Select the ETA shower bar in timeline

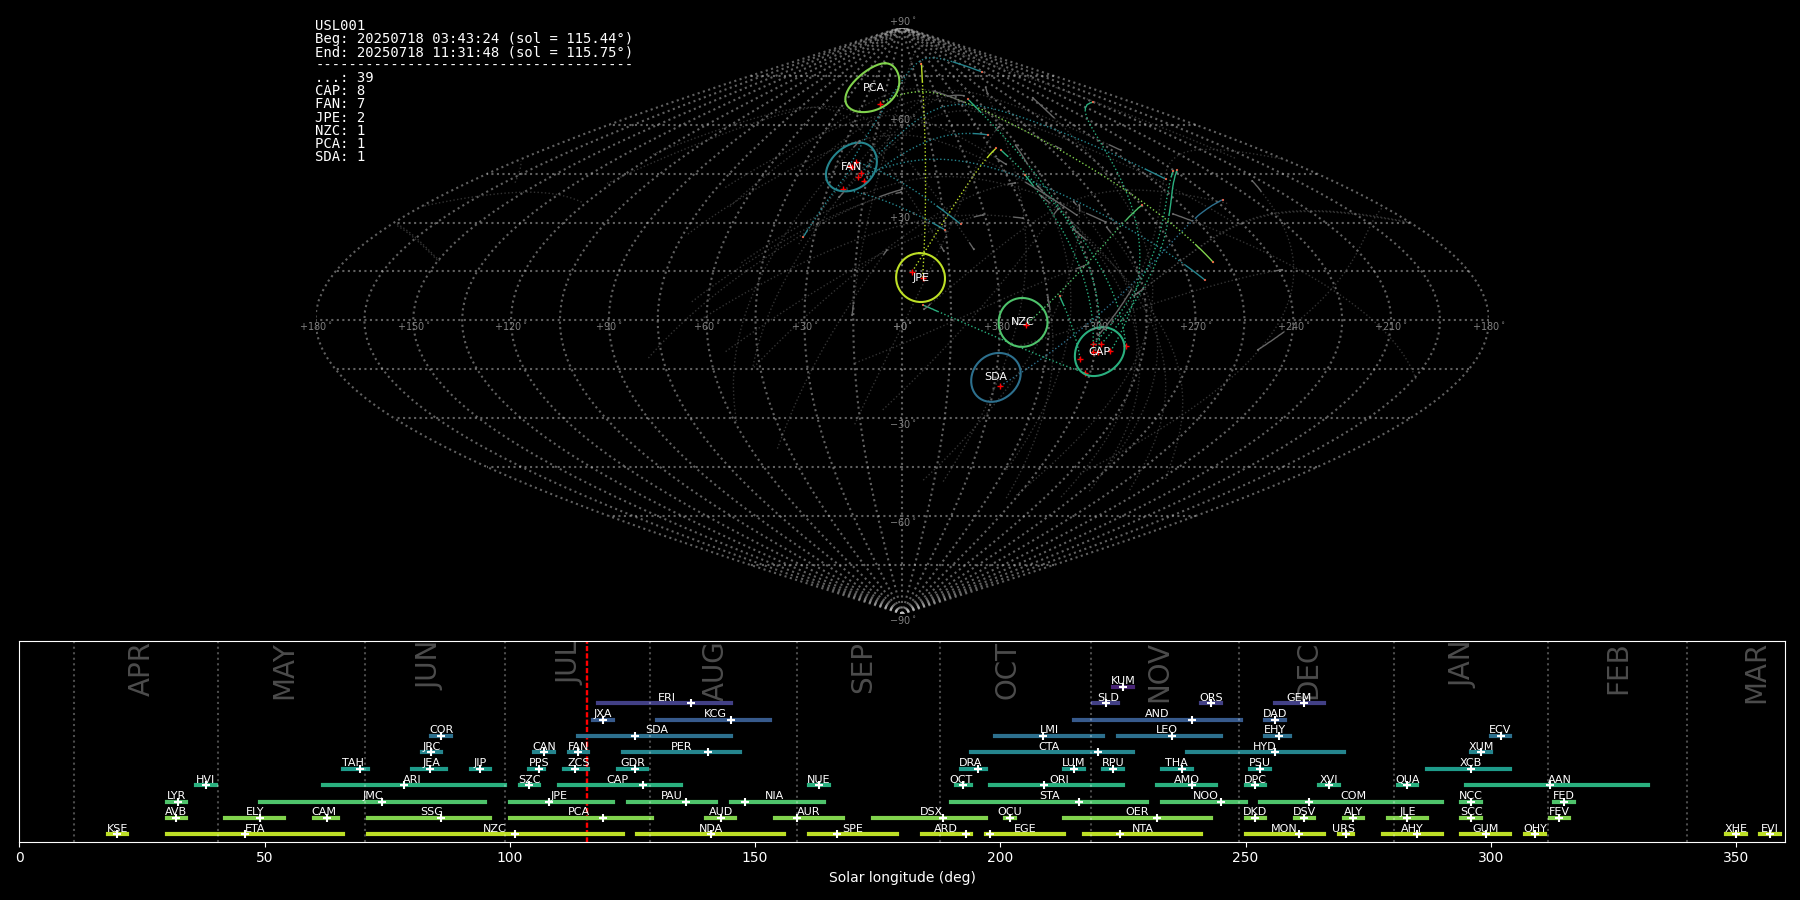click(x=255, y=834)
